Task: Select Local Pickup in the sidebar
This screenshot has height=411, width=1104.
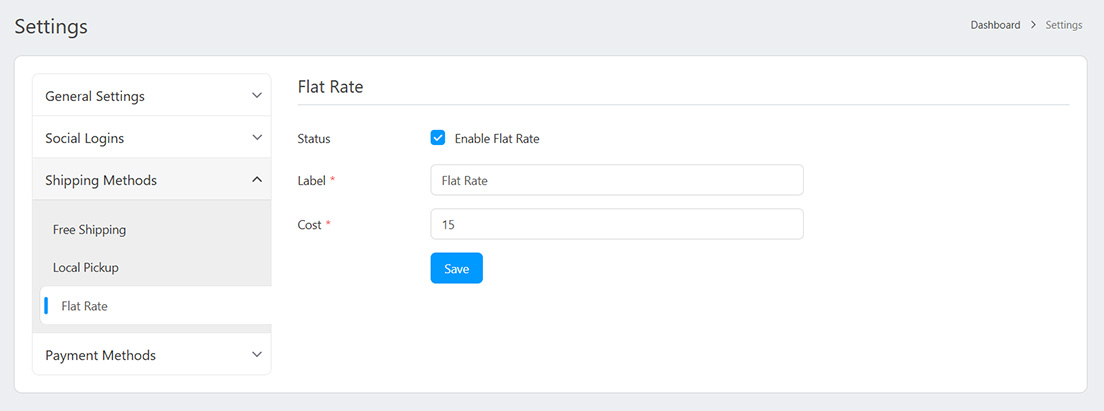Action: [86, 268]
